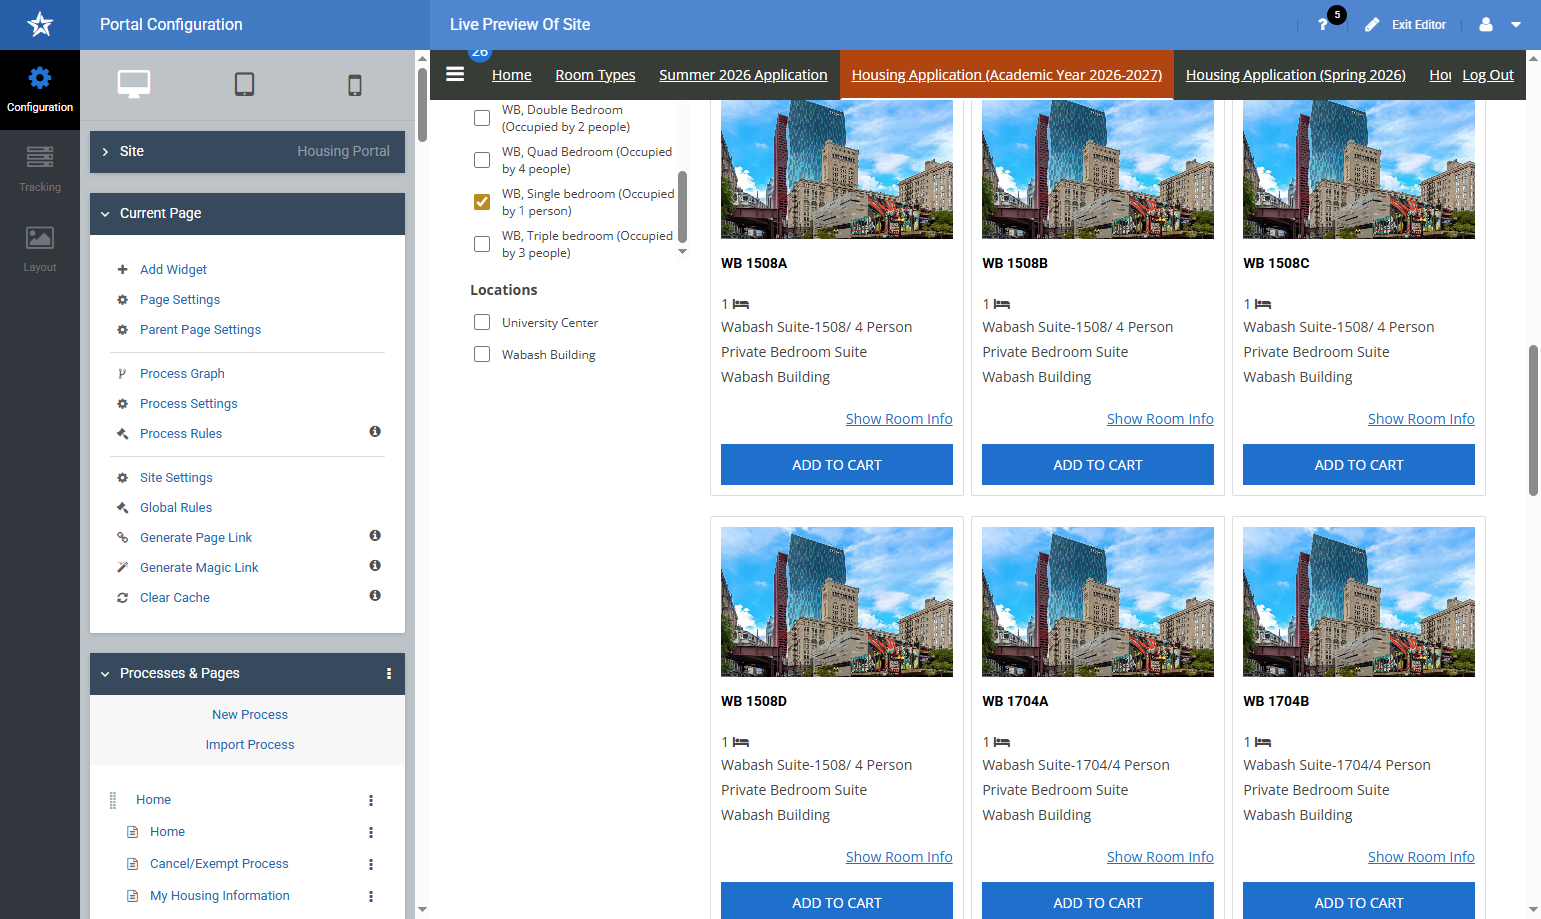This screenshot has height=919, width=1541.
Task: Check the WB, Quad Bedroom checkbox
Action: [x=482, y=160]
